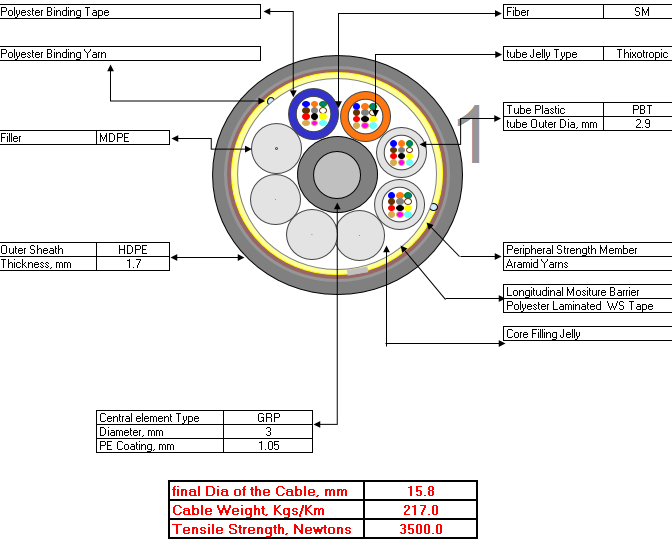Select the Outer Sheath label cell
The width and height of the screenshot is (672, 547).
click(48, 249)
